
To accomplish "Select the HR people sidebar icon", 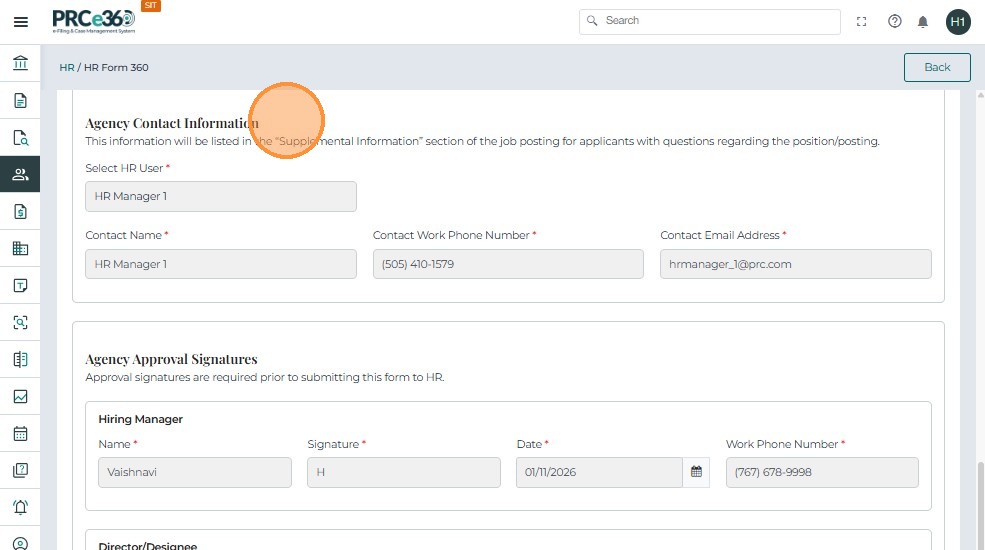I will click(x=20, y=174).
